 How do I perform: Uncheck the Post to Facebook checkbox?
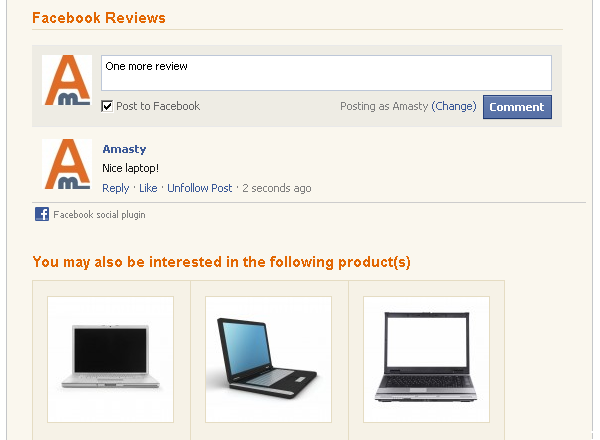pos(107,106)
